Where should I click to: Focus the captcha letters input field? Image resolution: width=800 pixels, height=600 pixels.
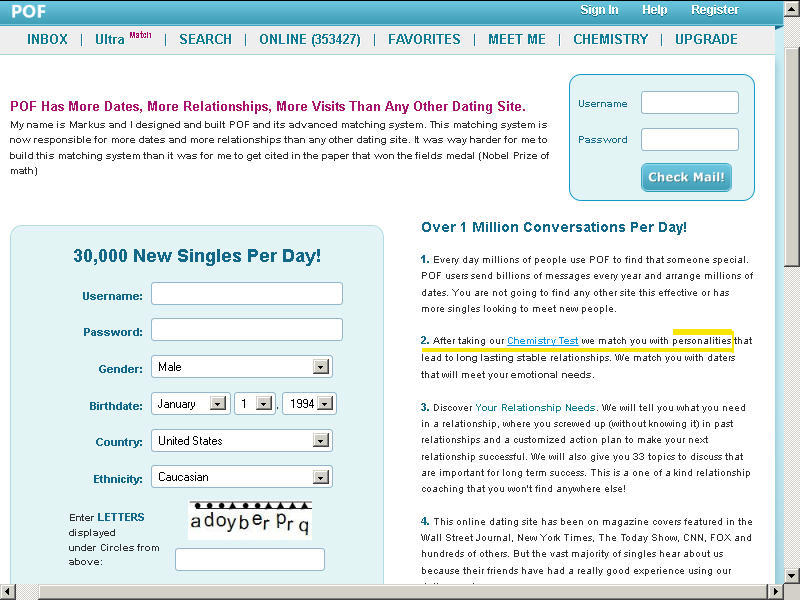point(250,560)
